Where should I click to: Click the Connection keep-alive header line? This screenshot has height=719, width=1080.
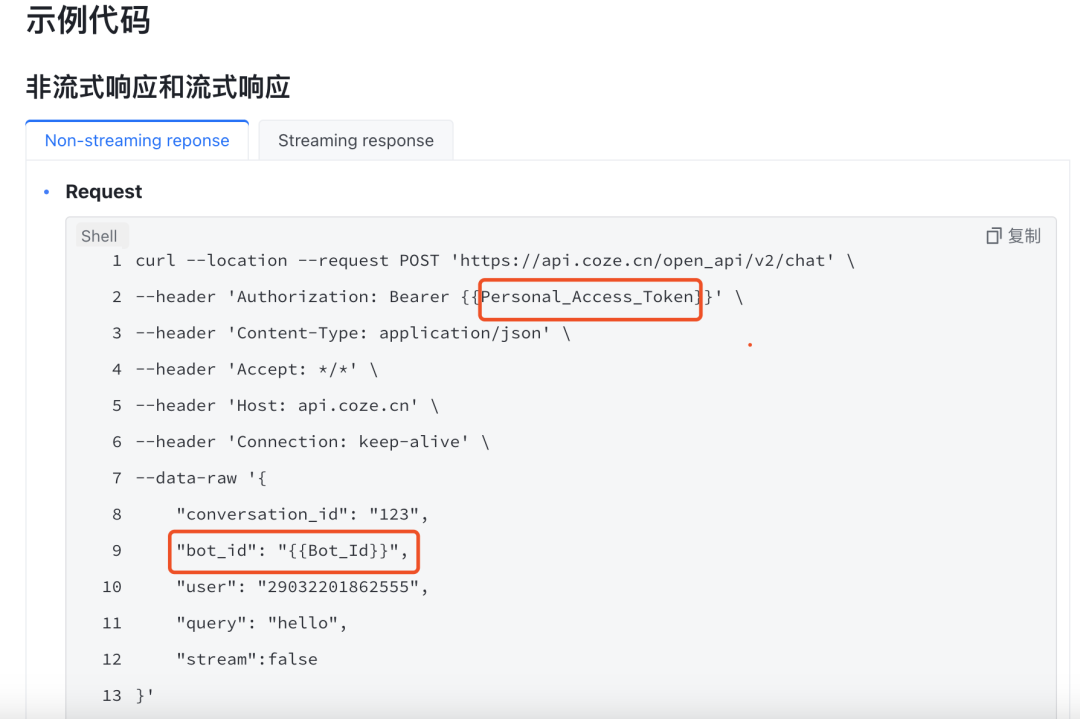(312, 442)
